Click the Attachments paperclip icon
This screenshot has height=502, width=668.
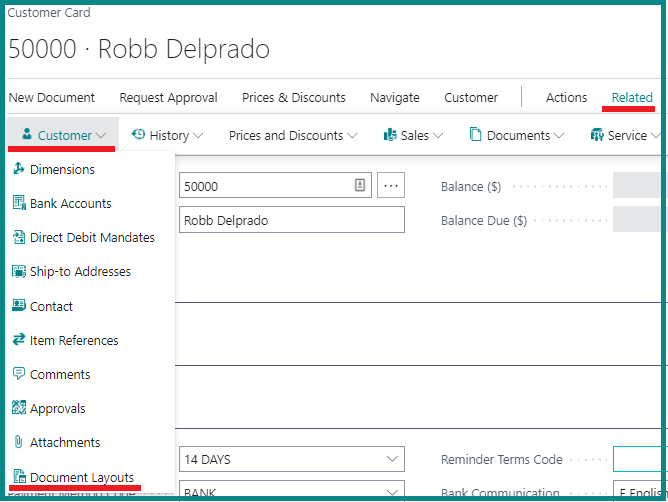(19, 442)
